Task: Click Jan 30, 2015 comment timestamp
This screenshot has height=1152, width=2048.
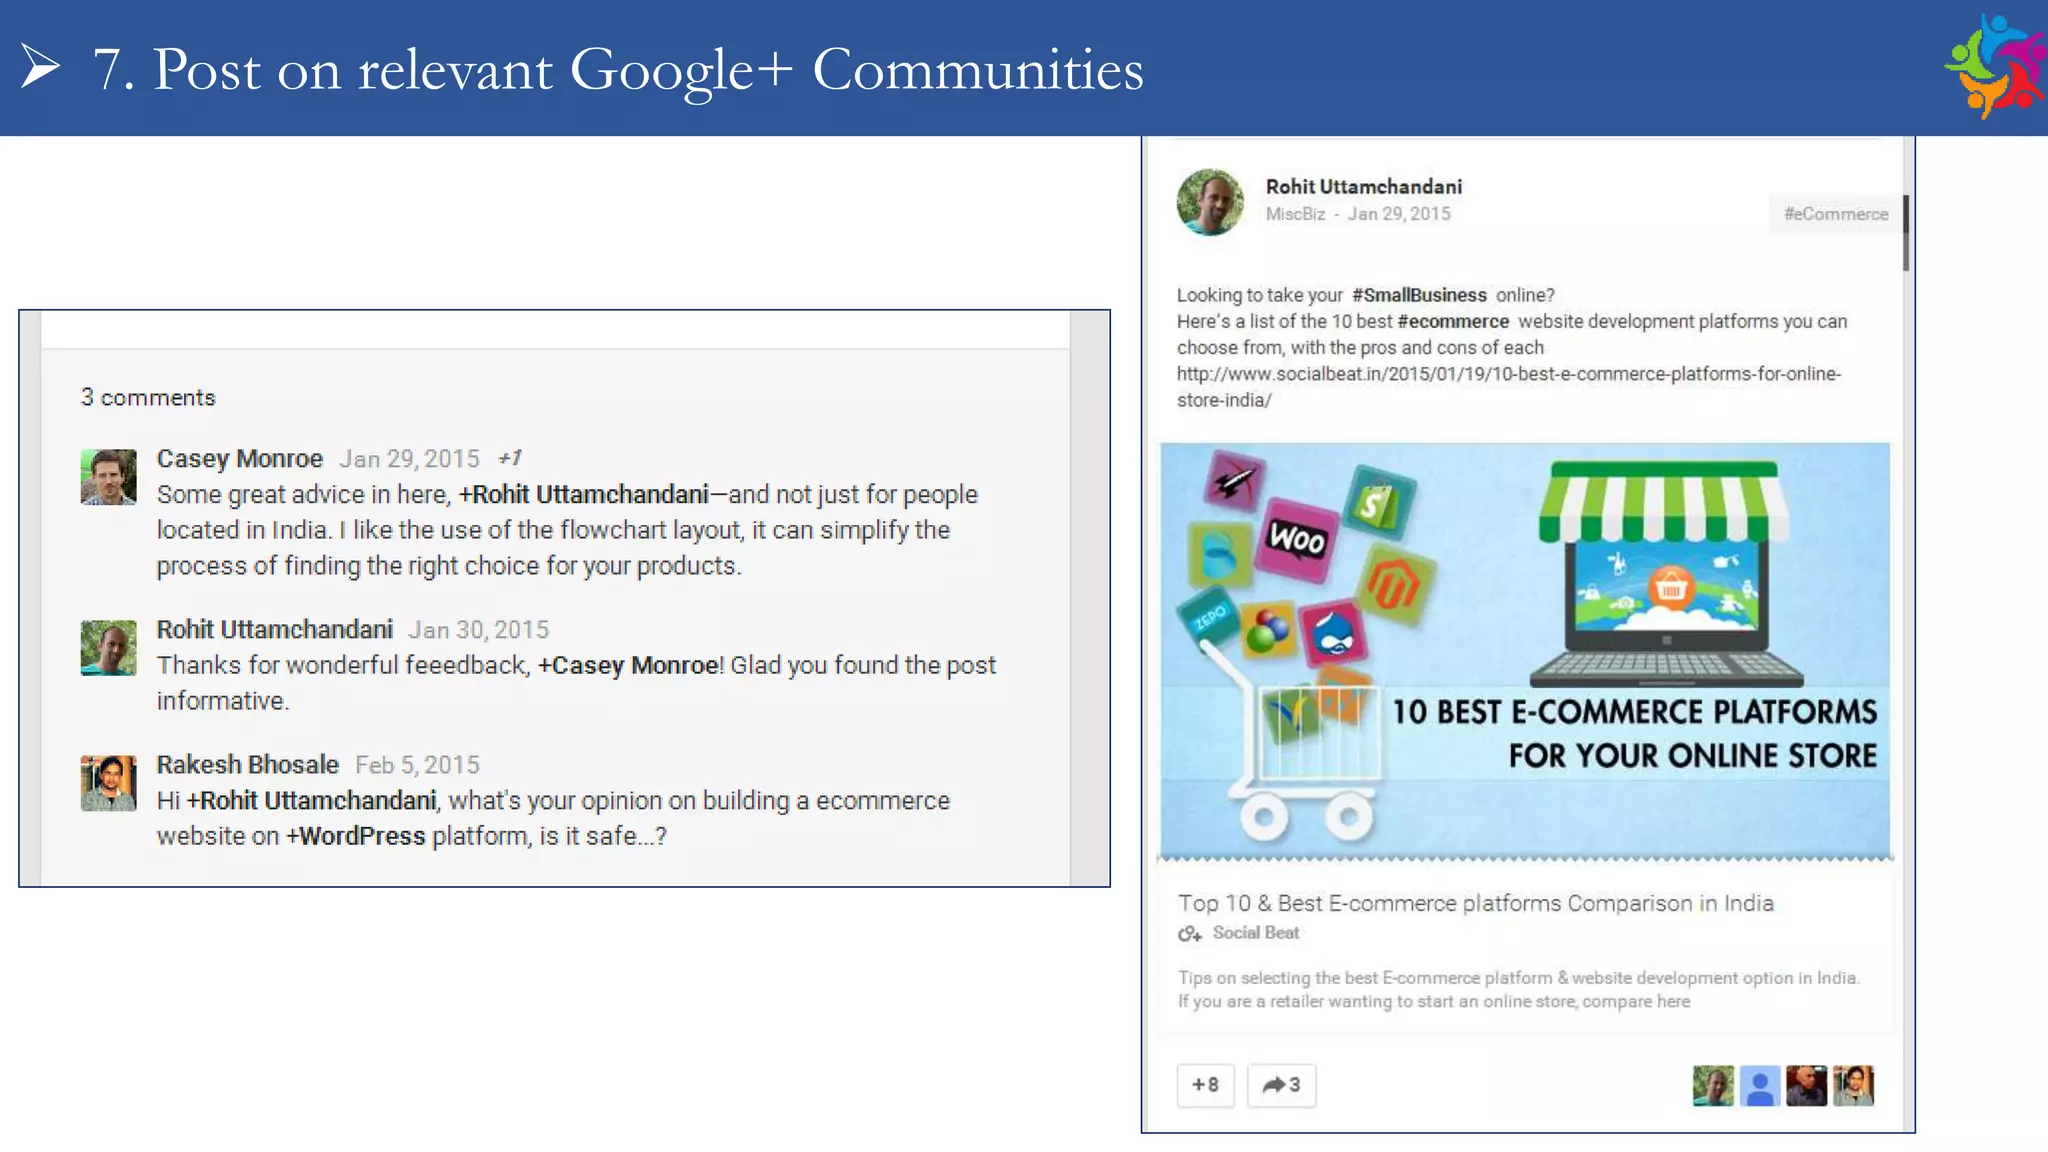Action: click(x=479, y=630)
